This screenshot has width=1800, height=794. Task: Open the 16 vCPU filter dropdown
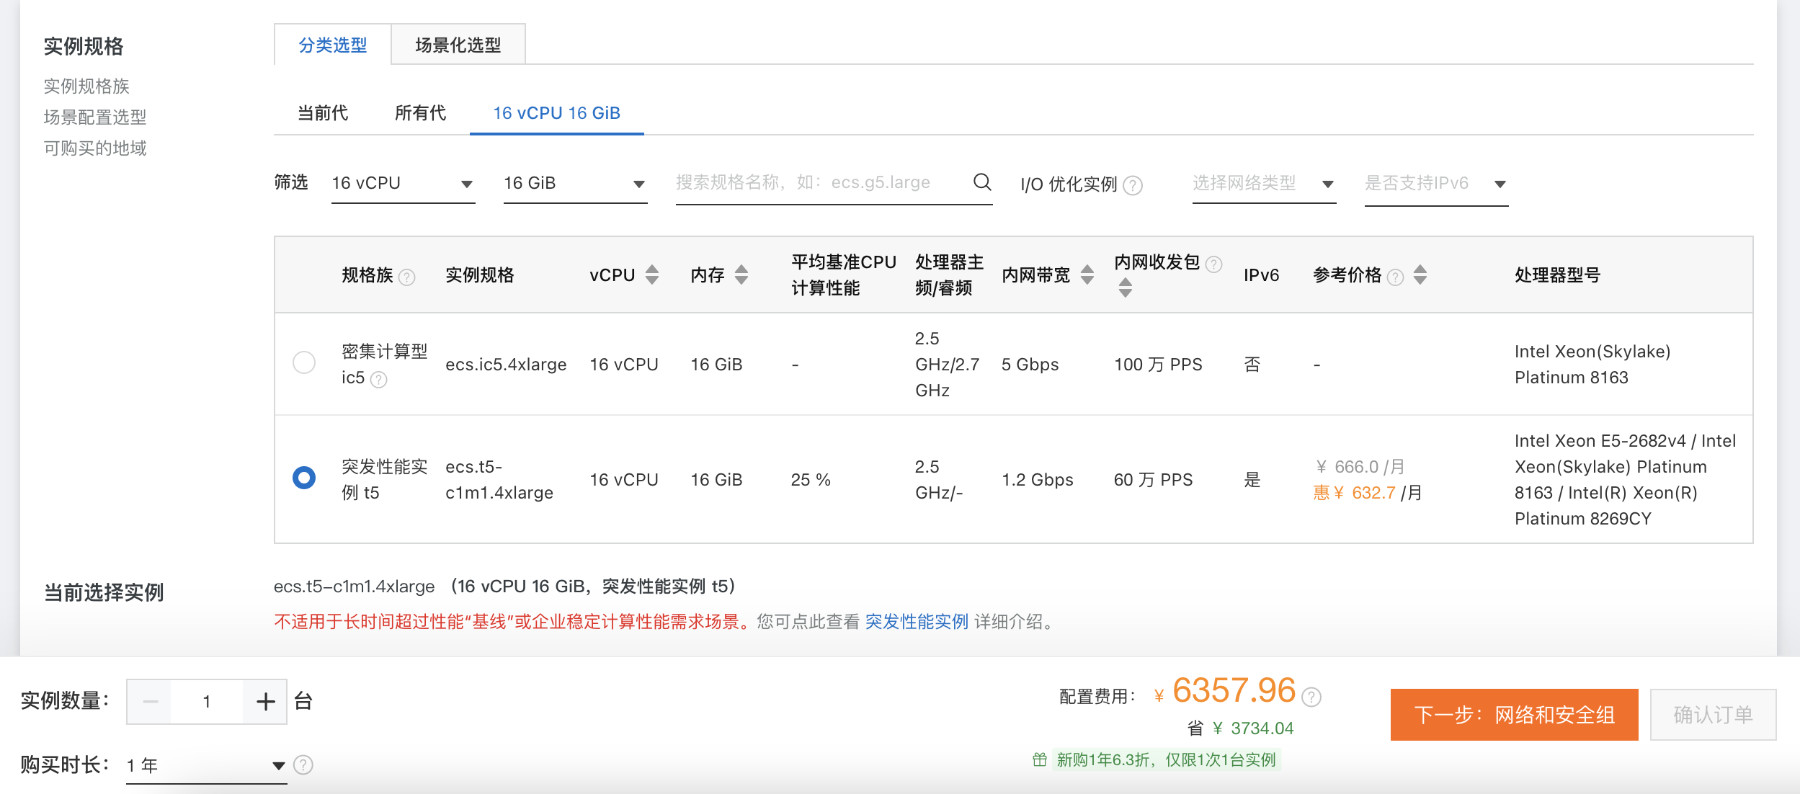click(403, 184)
